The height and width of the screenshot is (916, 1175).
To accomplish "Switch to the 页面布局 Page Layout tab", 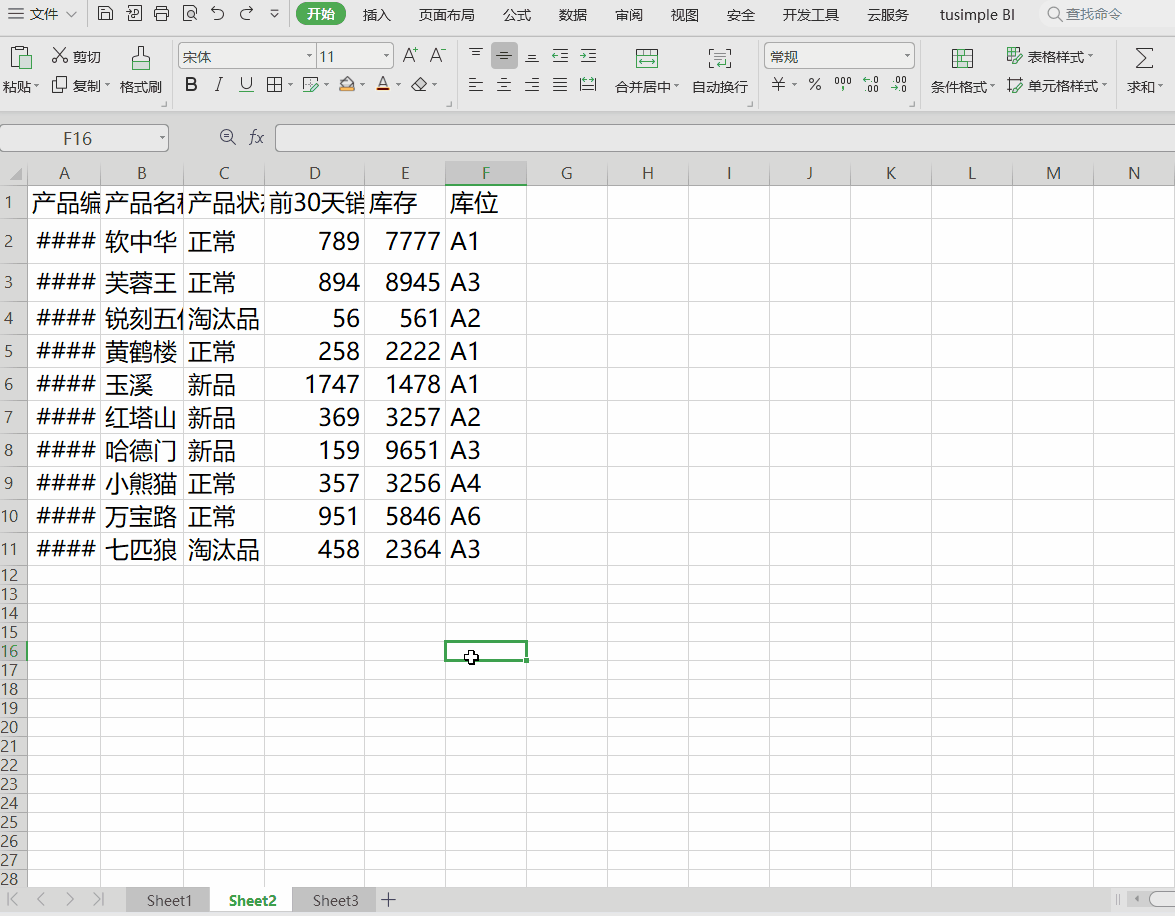I will coord(447,15).
